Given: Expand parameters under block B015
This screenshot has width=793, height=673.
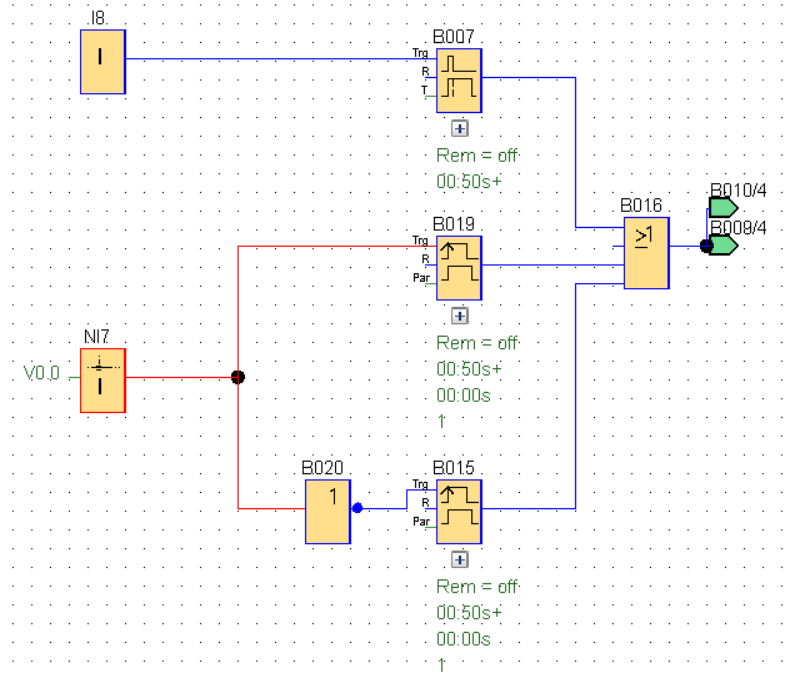Looking at the screenshot, I should coord(460,560).
